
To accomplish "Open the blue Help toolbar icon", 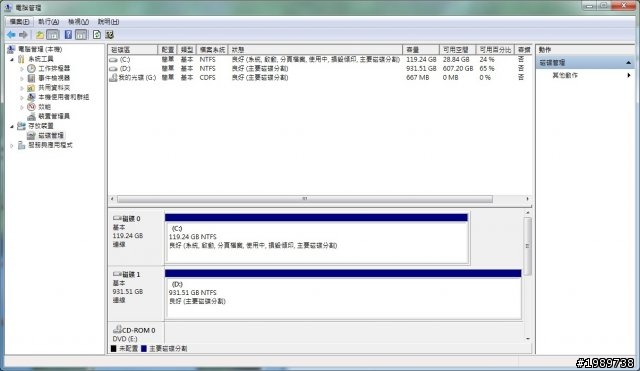I will 68,35.
